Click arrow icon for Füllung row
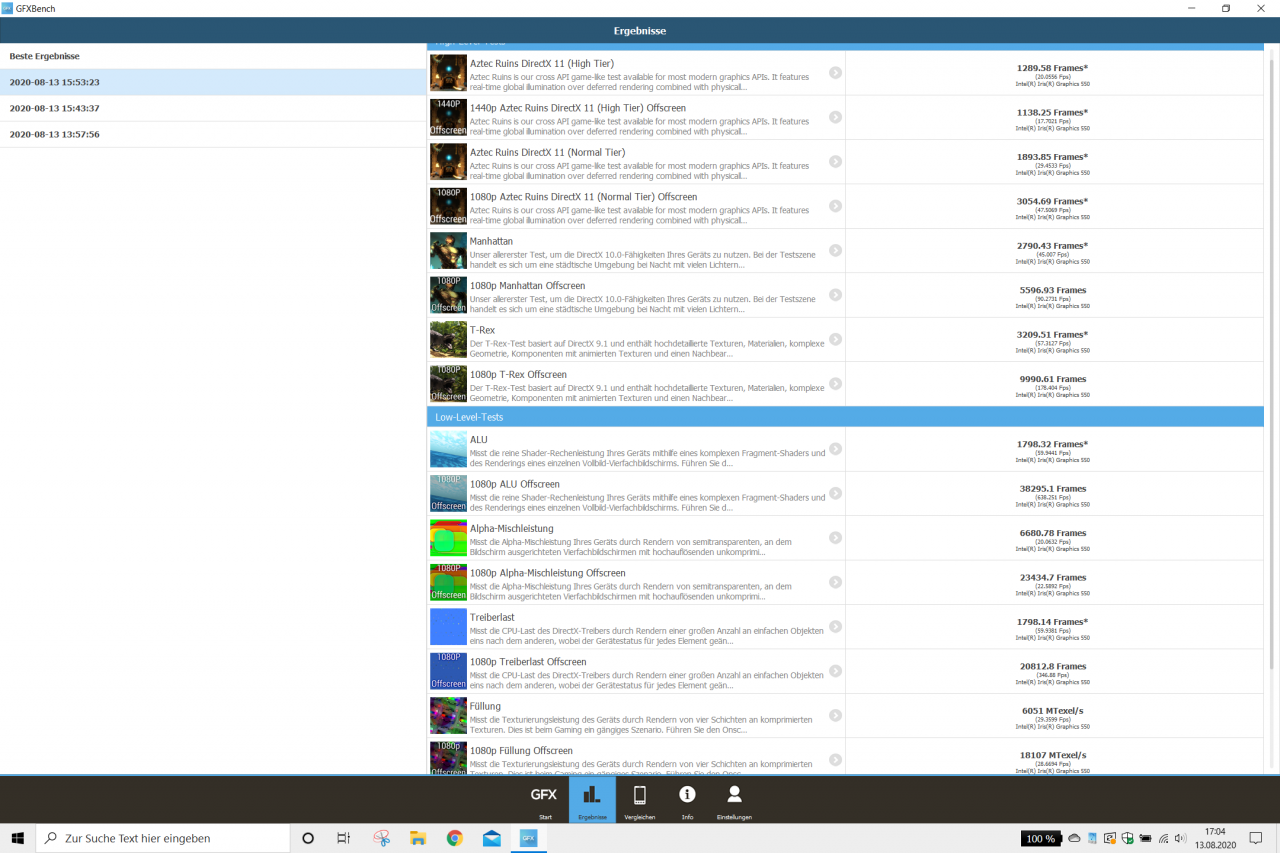The image size is (1280, 853). 835,716
